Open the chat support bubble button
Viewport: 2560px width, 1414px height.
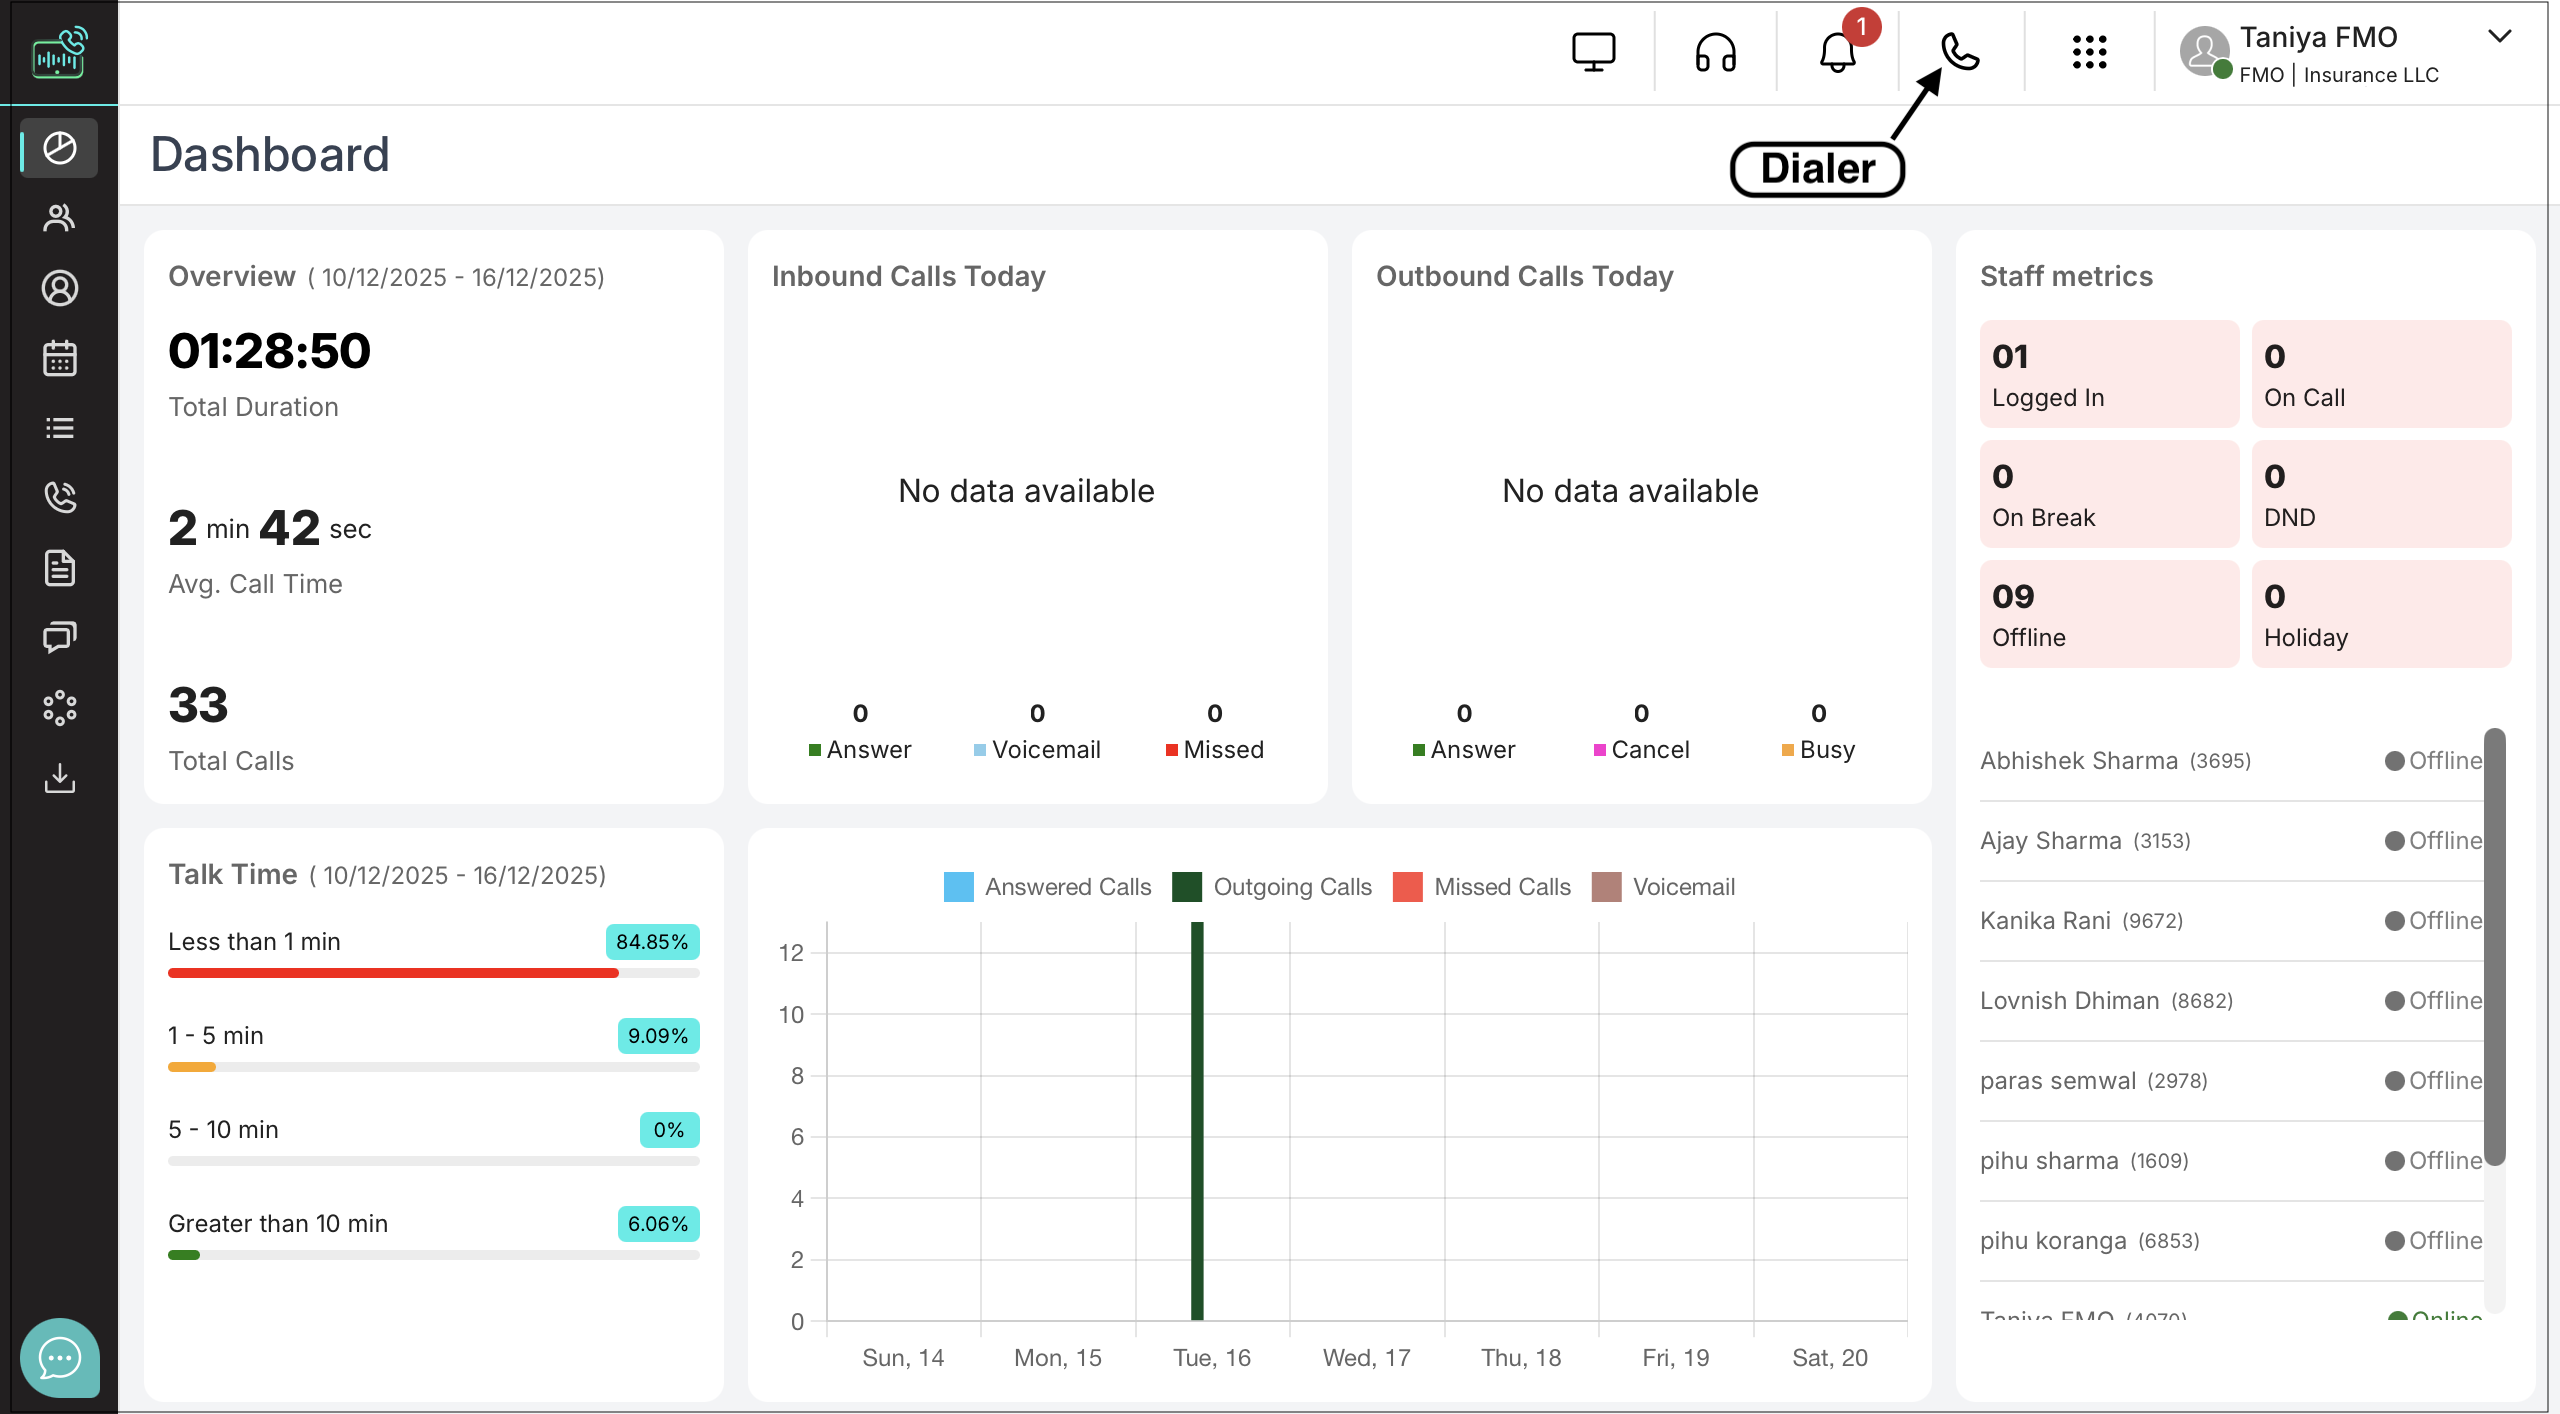point(59,1357)
